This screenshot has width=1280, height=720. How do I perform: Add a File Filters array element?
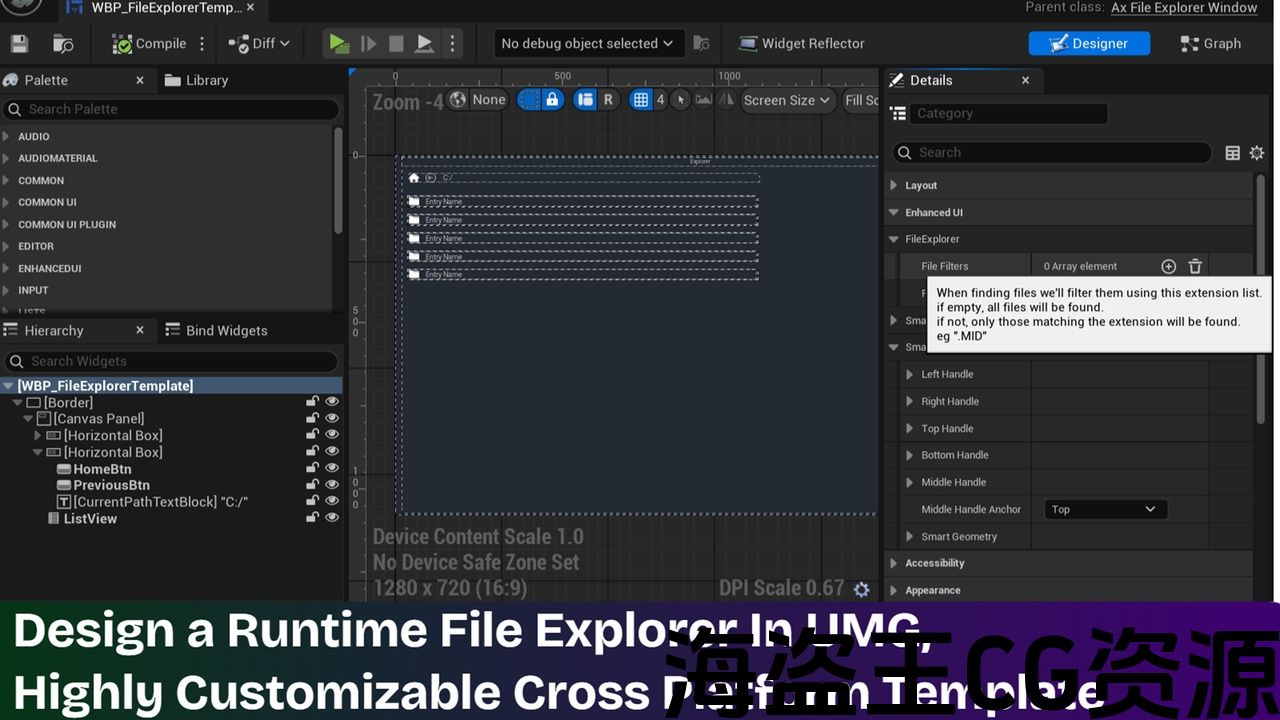tap(1168, 266)
